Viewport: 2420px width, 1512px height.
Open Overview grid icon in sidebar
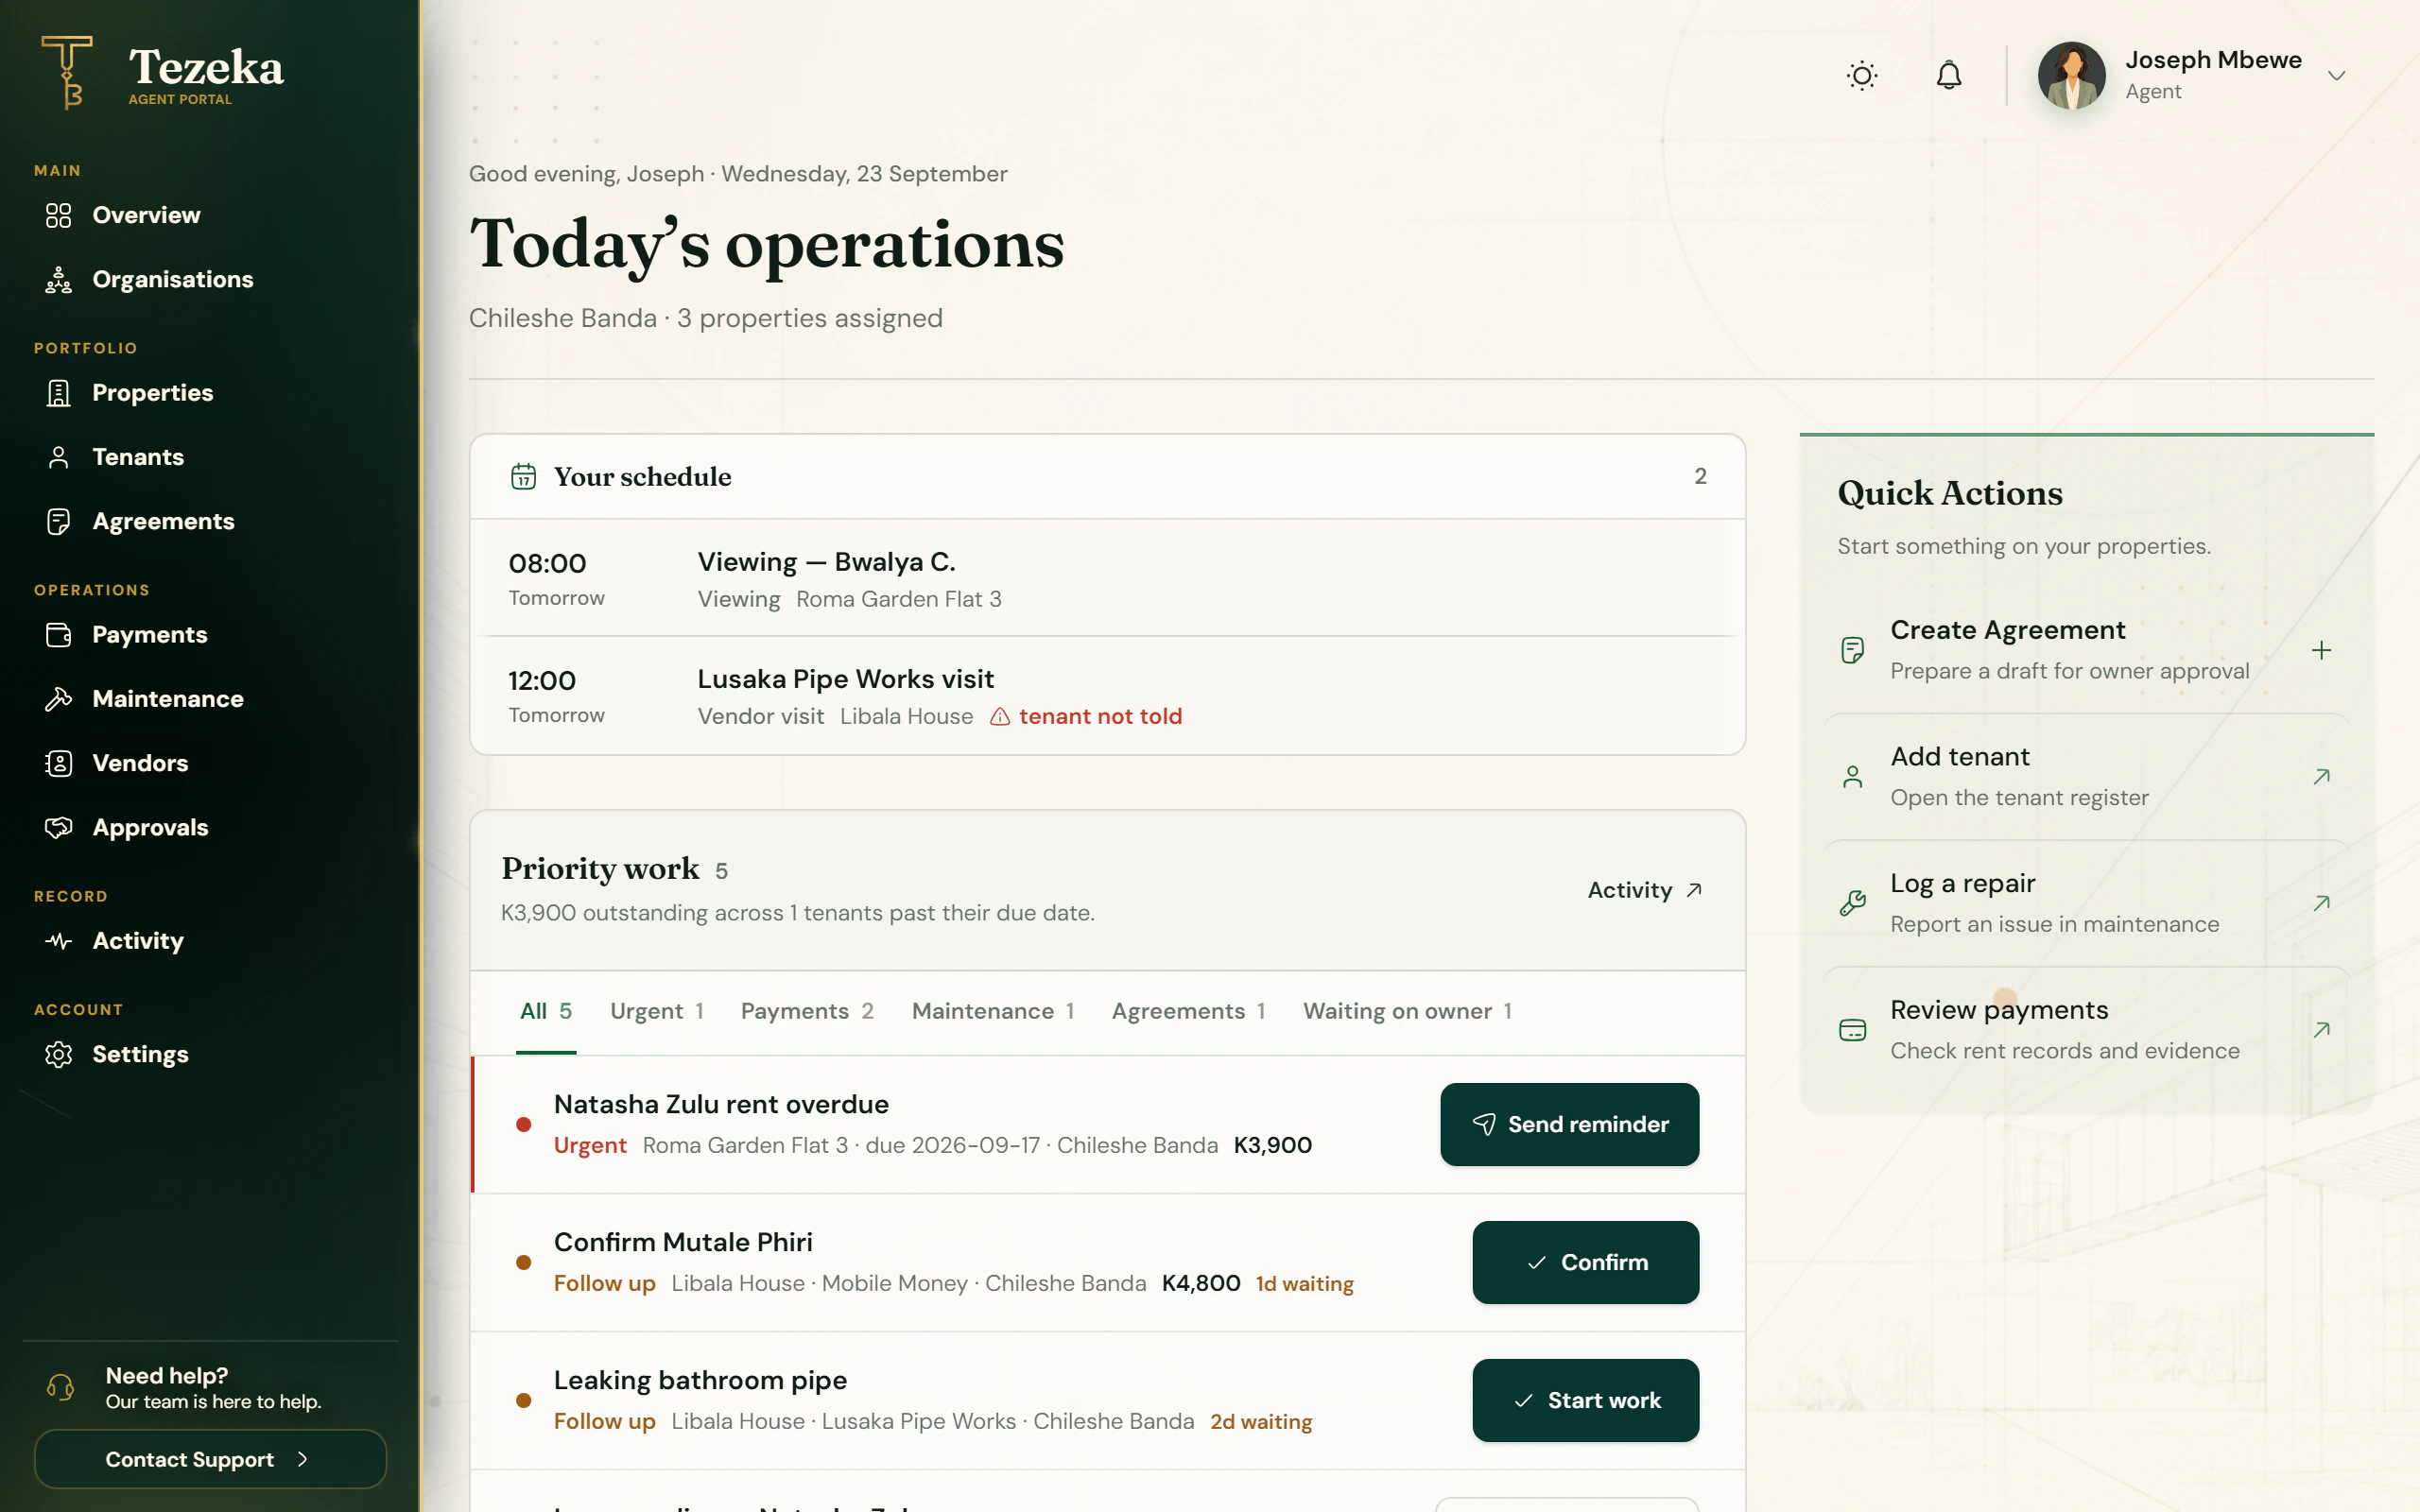coord(59,215)
